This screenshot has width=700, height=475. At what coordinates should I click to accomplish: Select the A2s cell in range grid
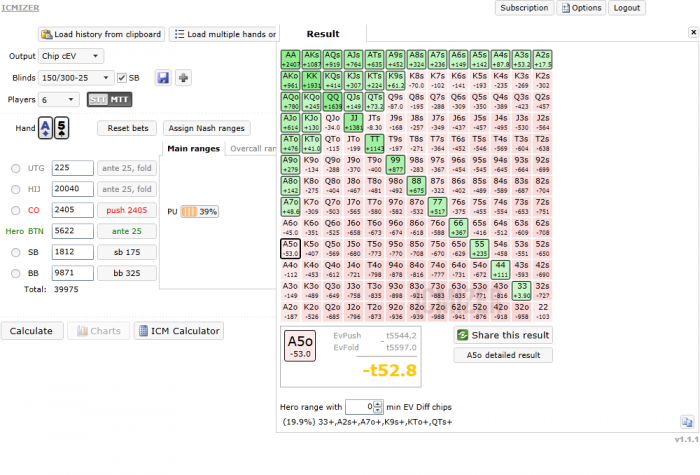[542, 59]
